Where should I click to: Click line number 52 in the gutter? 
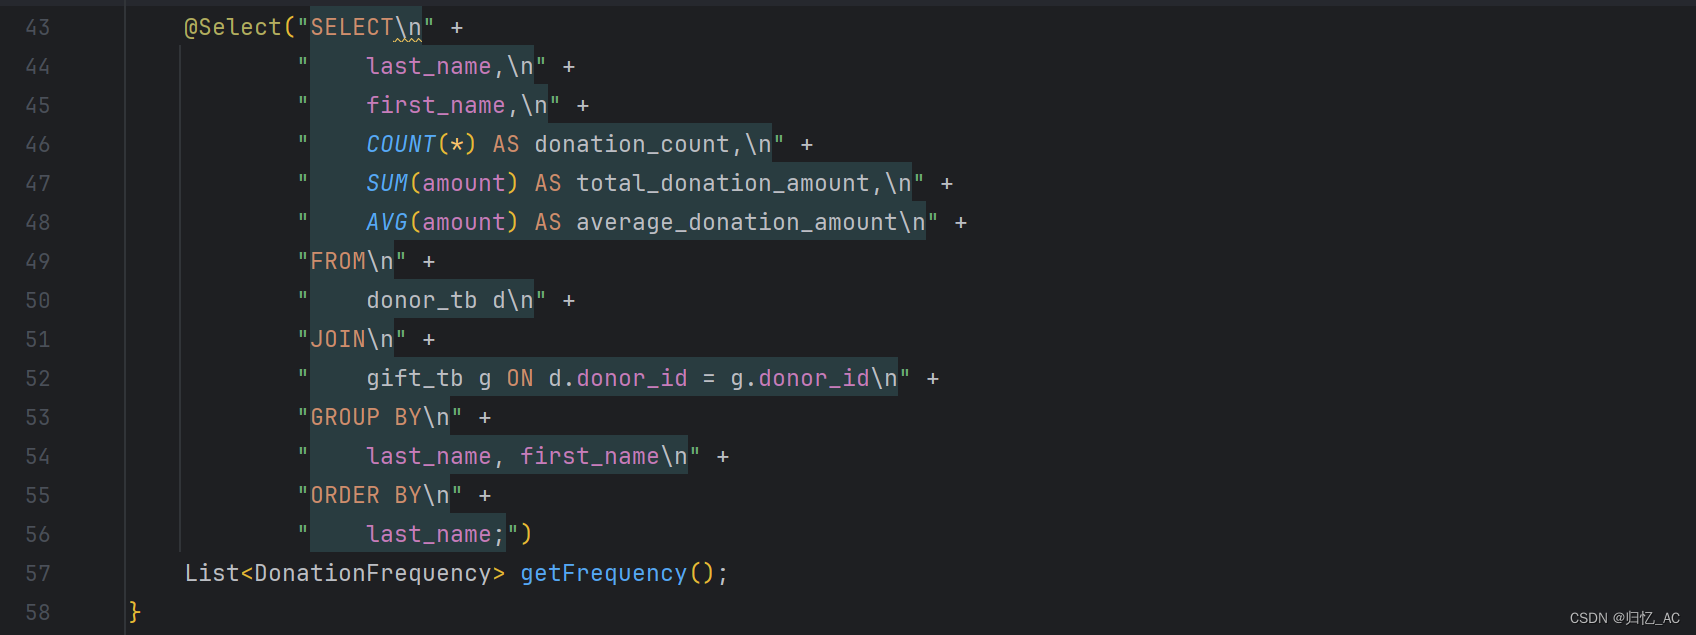38,379
